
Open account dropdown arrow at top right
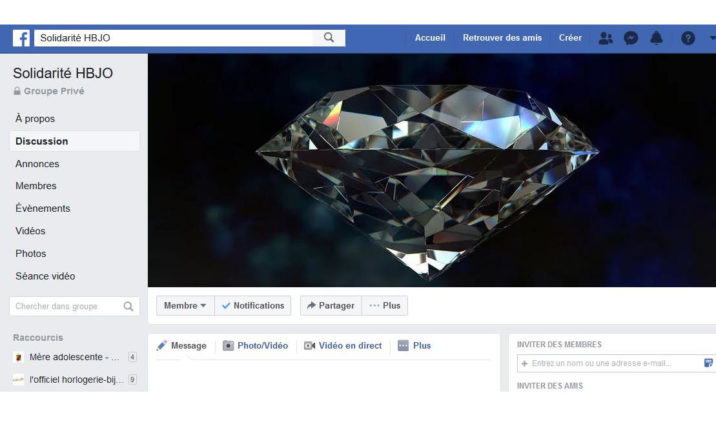pyautogui.click(x=712, y=38)
